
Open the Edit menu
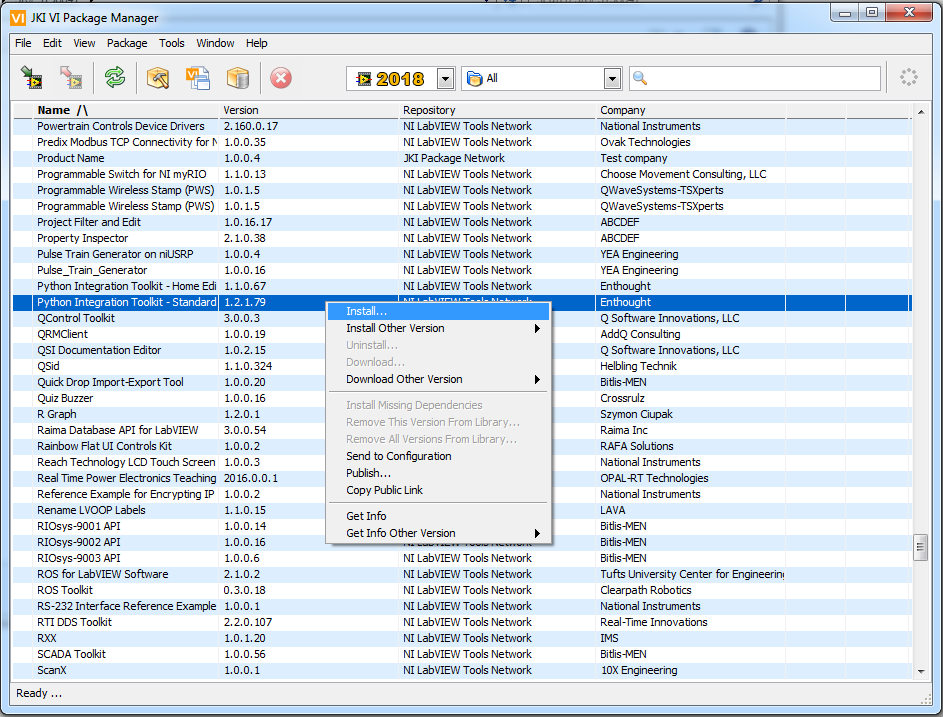tap(52, 43)
